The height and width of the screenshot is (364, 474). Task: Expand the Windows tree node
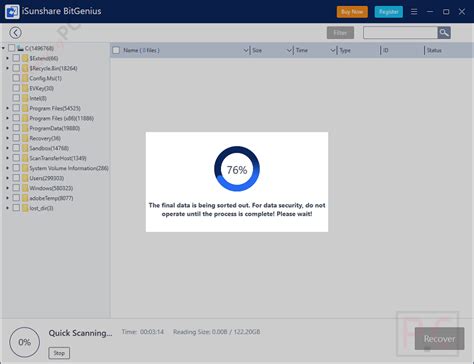[x=7, y=188]
